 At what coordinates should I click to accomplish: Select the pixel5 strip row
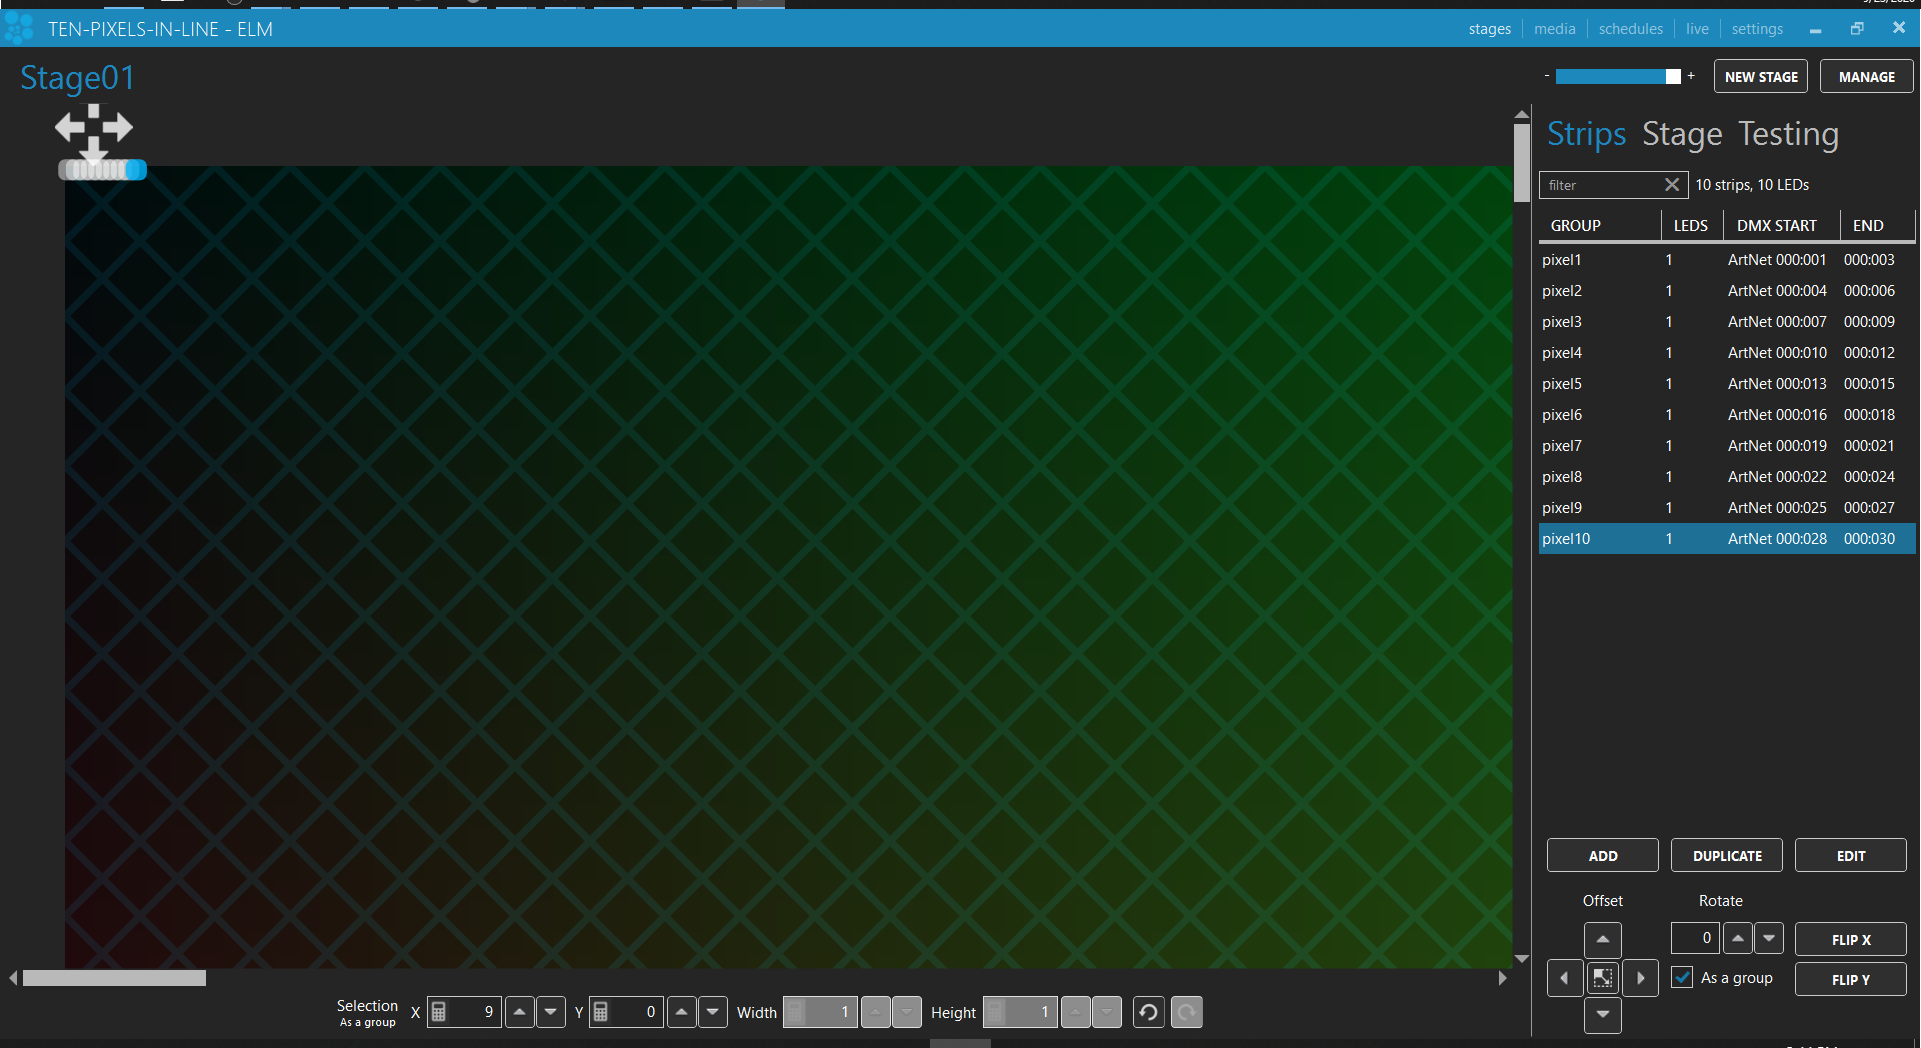[x=1650, y=383]
